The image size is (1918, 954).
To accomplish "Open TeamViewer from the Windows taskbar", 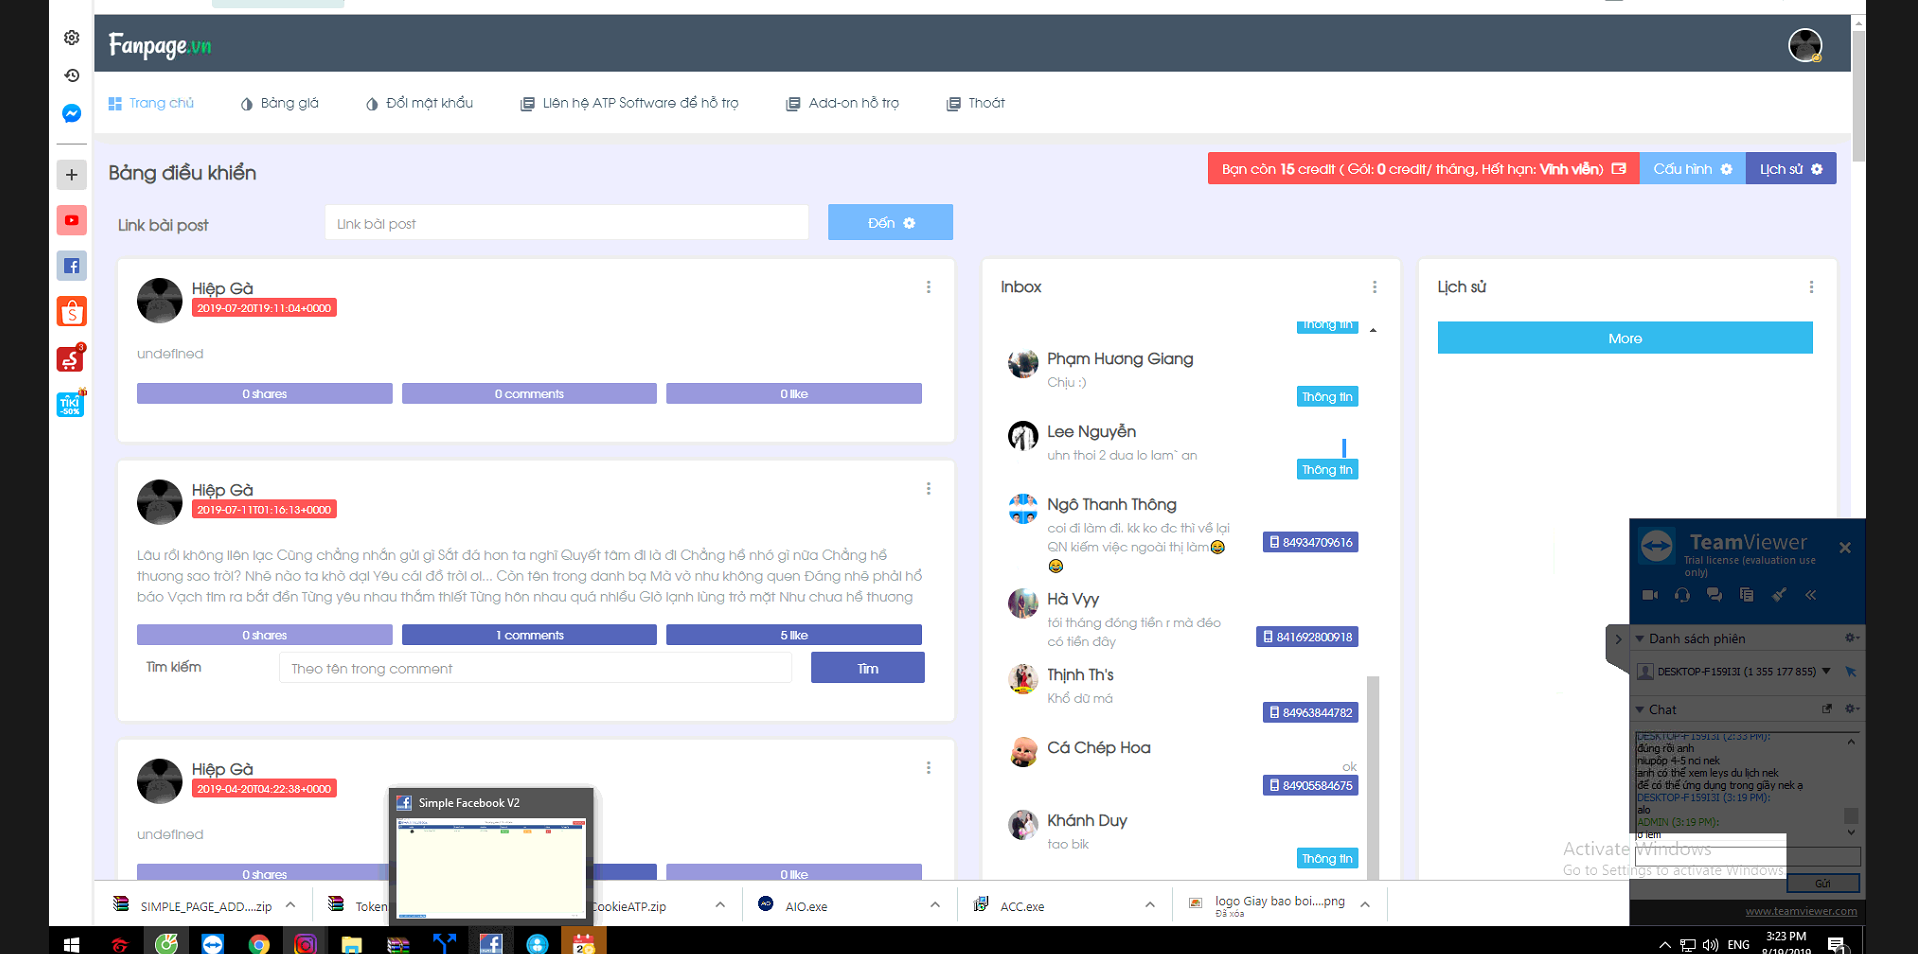I will 213,944.
